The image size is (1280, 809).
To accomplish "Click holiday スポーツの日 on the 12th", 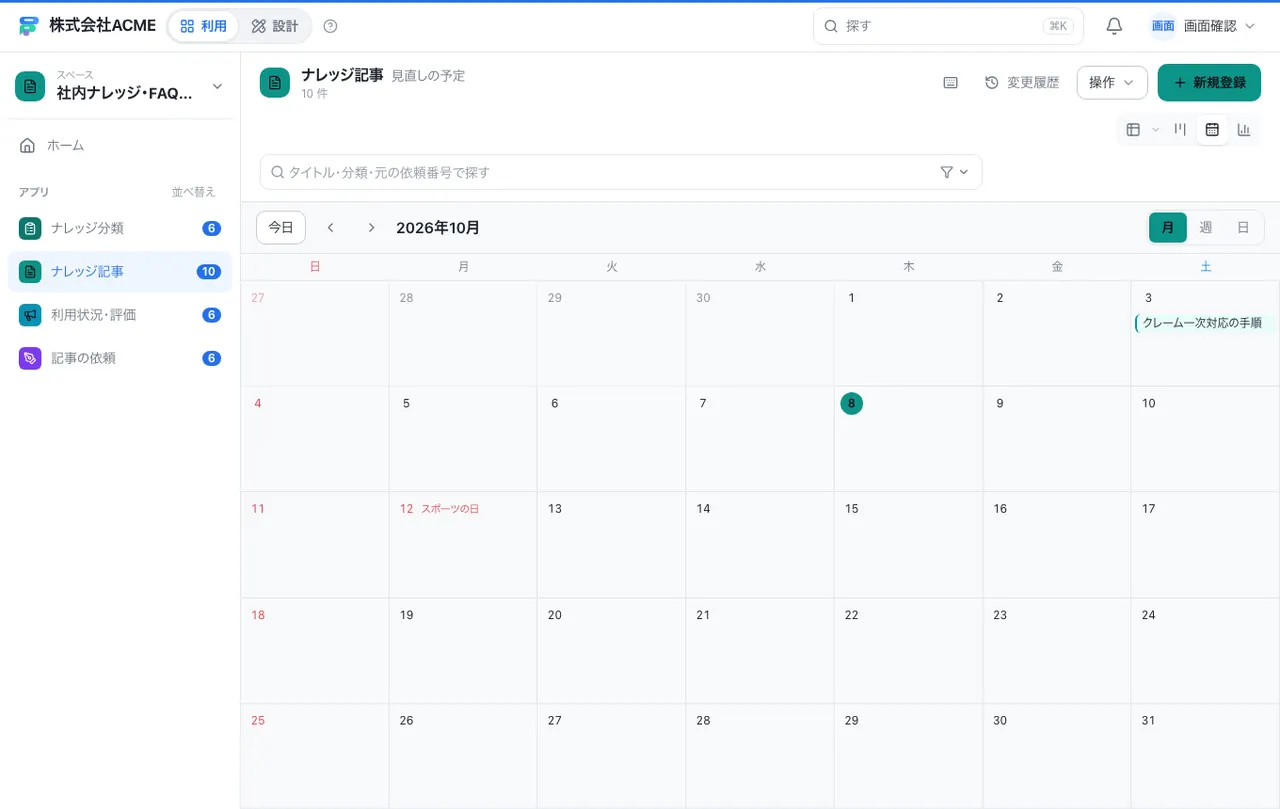I will click(x=450, y=509).
